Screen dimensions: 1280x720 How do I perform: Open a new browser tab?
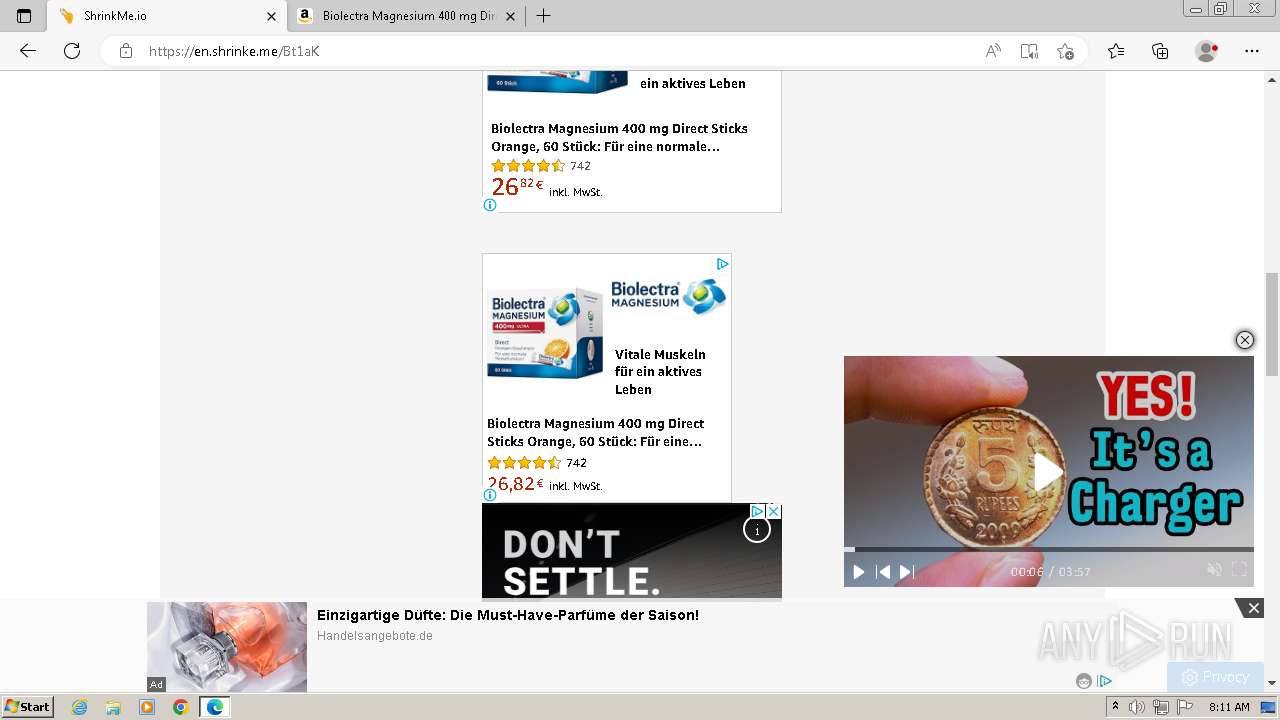(543, 16)
